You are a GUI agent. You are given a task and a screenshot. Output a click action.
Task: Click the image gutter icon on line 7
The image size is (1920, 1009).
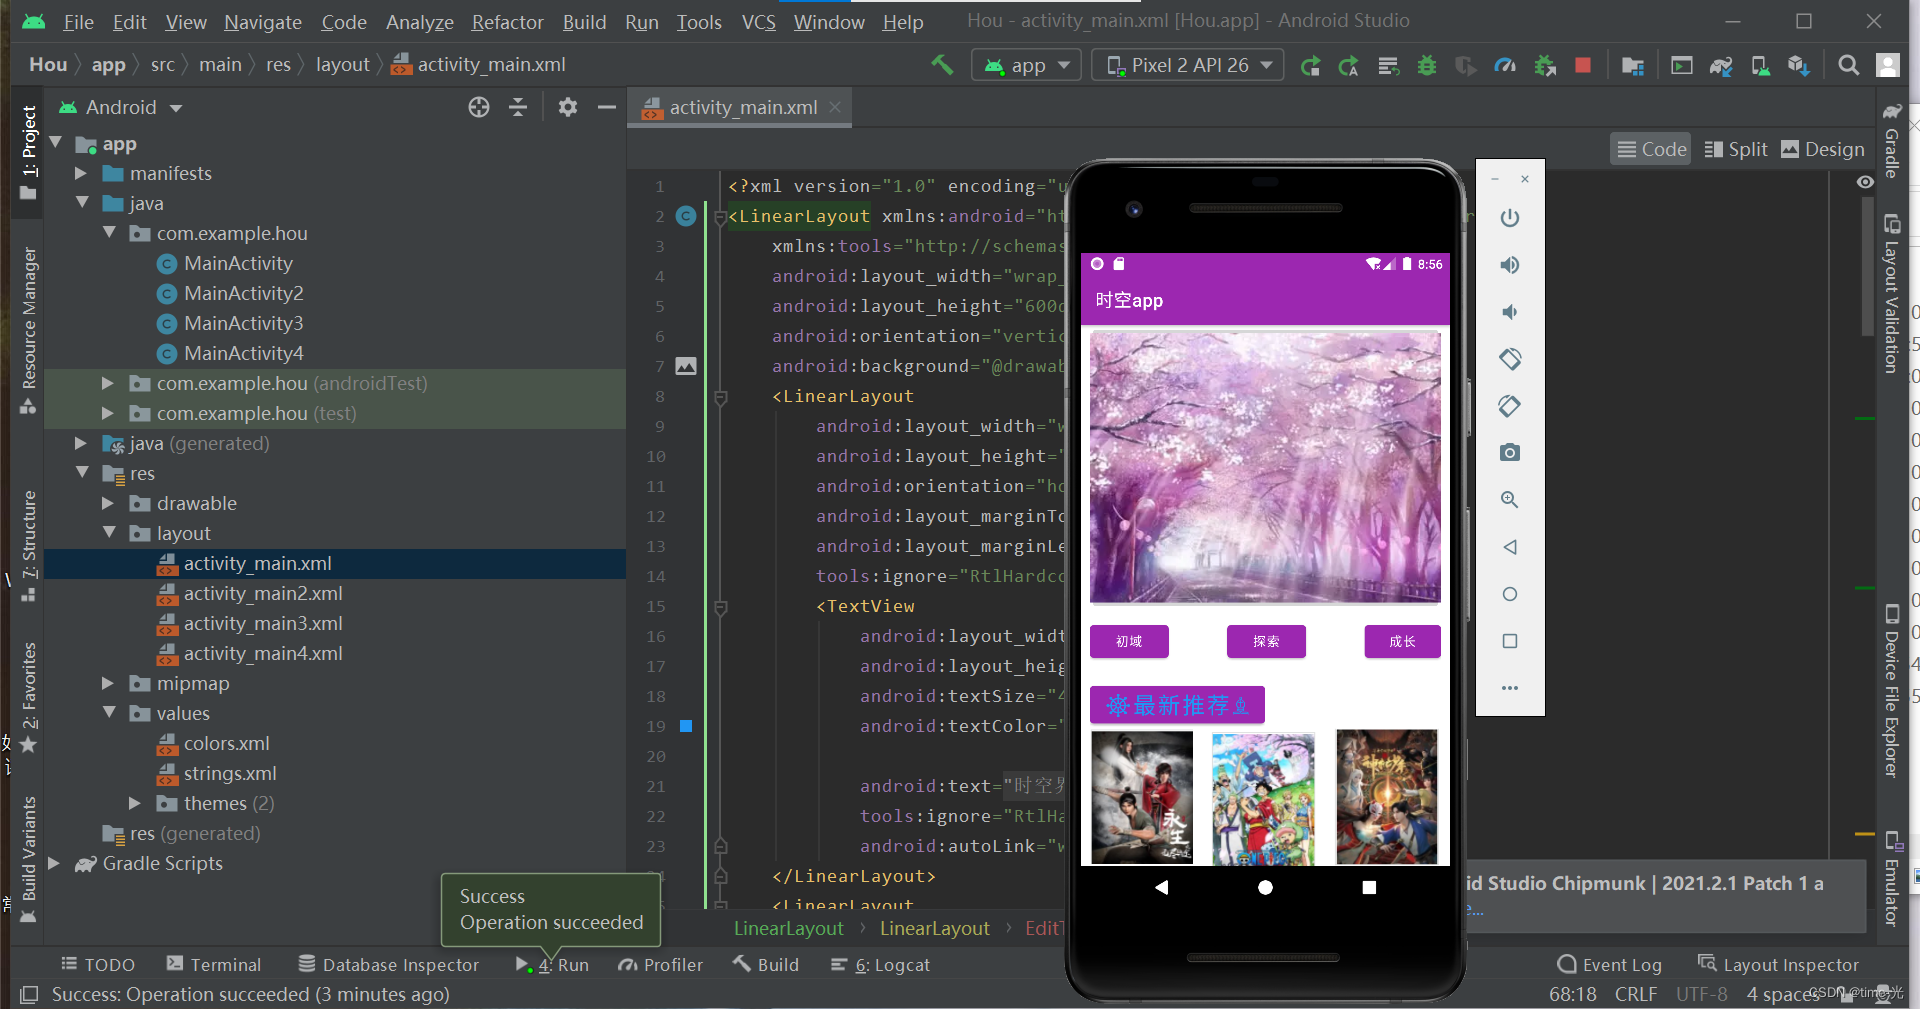(x=686, y=366)
